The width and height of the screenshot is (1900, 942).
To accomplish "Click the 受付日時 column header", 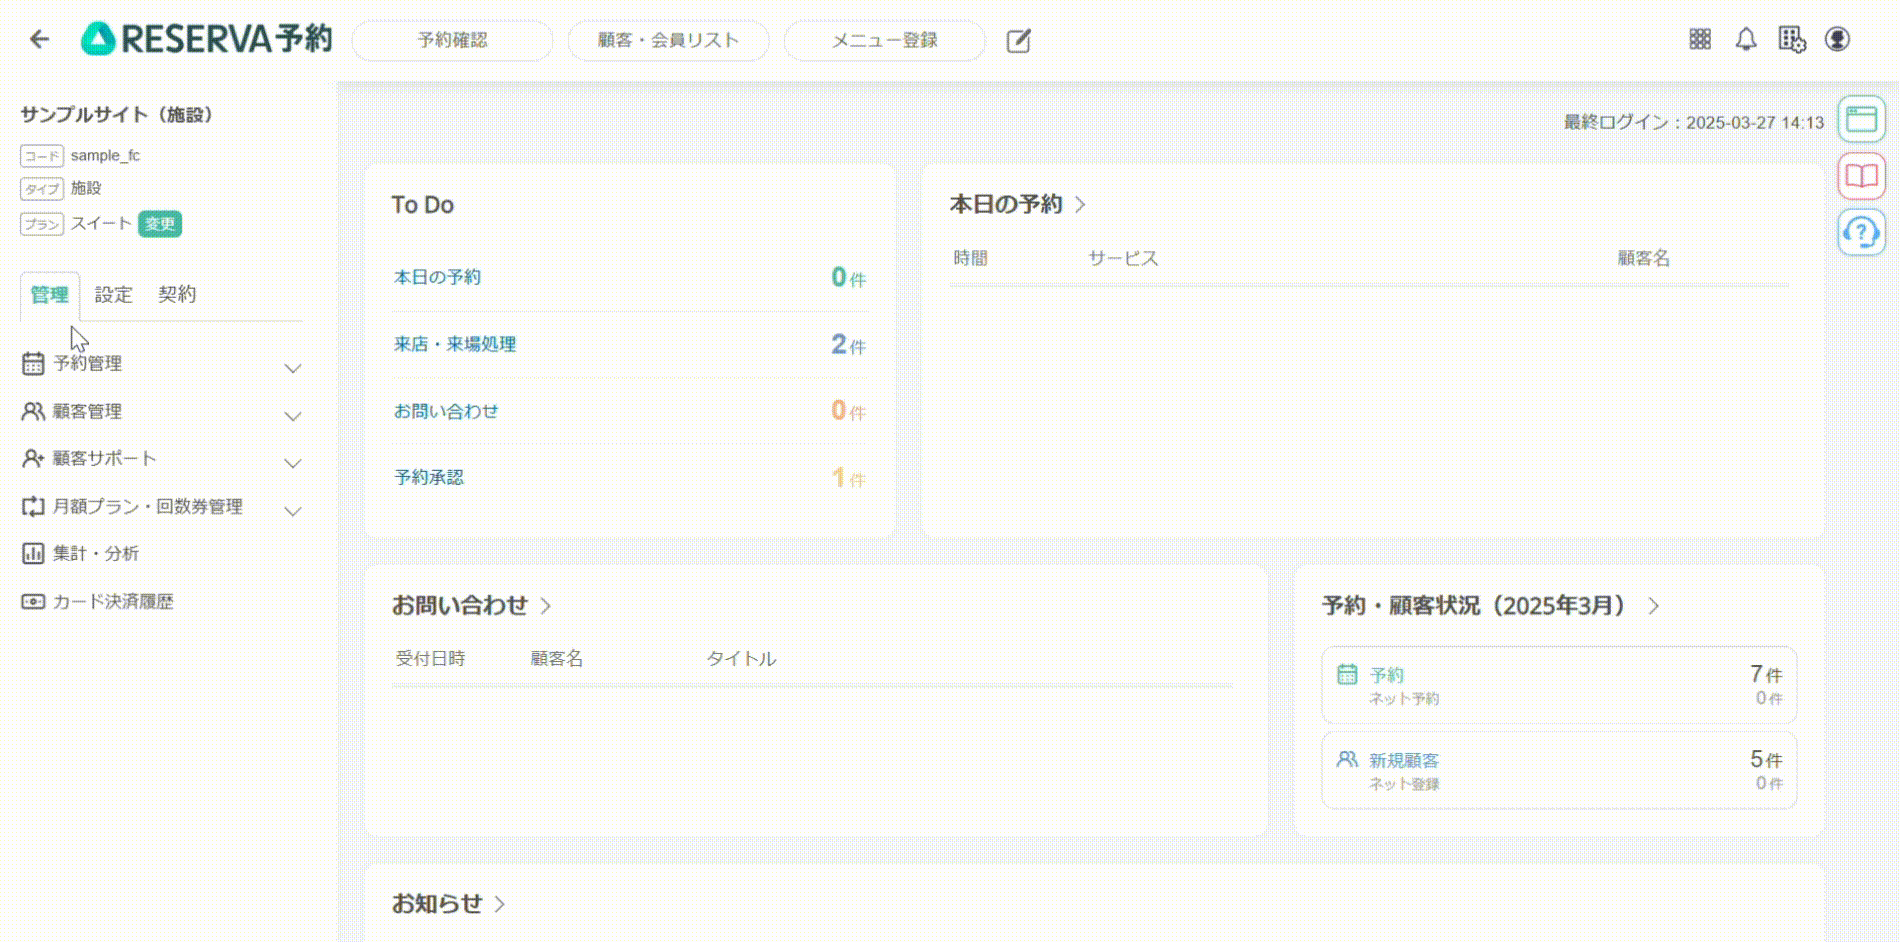I will pyautogui.click(x=430, y=658).
